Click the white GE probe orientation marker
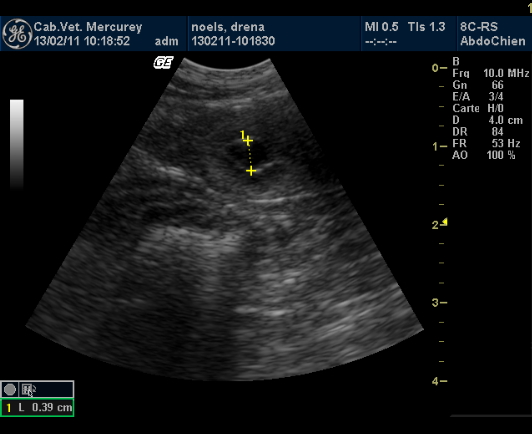This screenshot has width=532, height=434. (164, 62)
